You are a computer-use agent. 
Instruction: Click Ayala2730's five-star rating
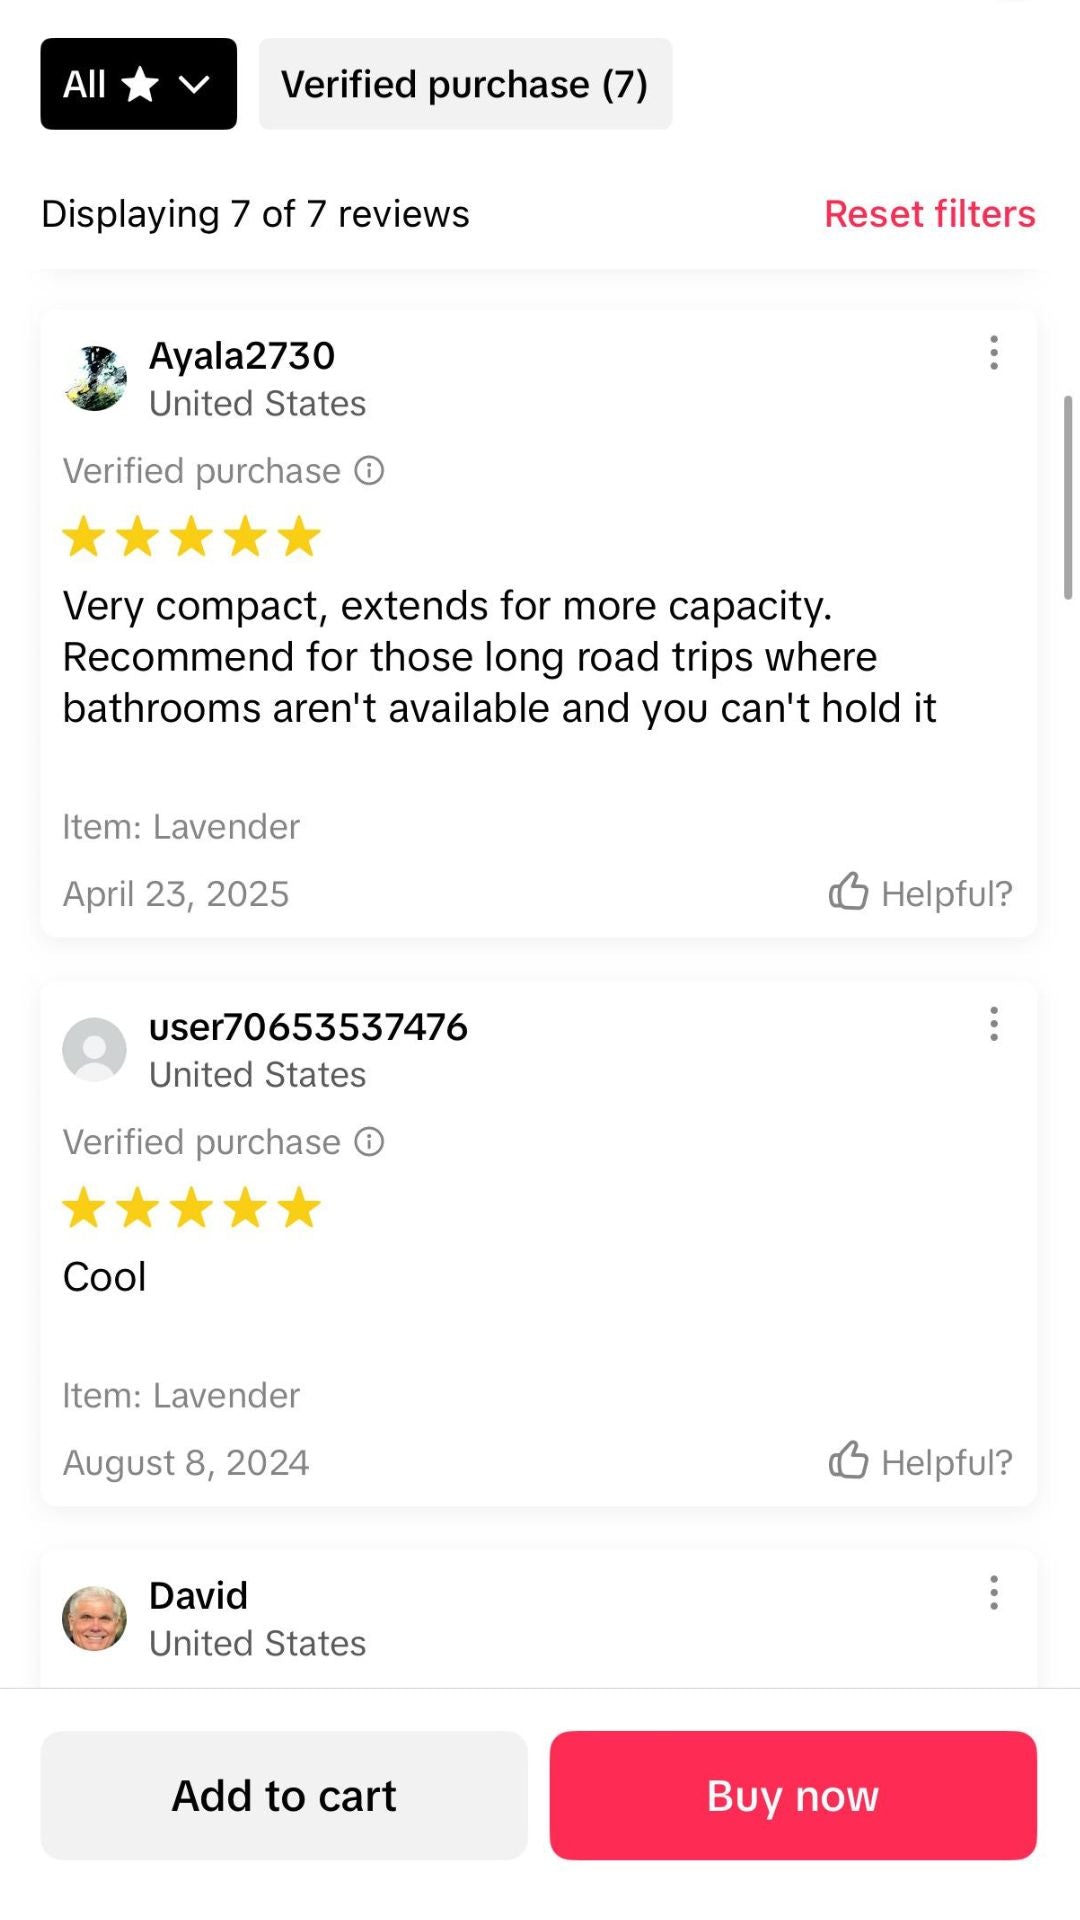(x=191, y=537)
